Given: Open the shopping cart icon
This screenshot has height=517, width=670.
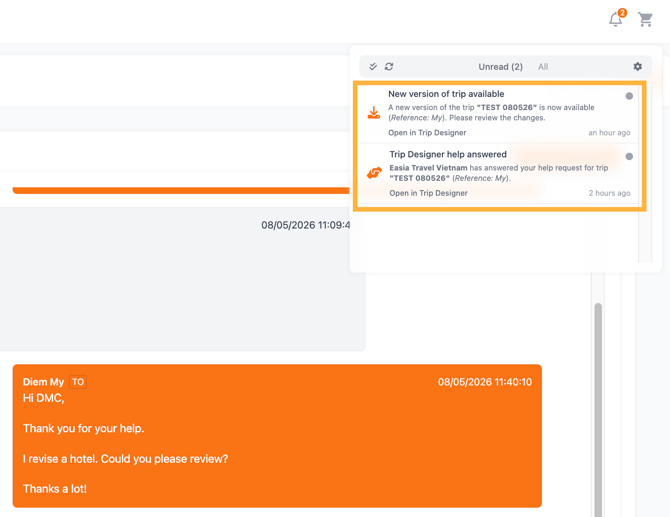Looking at the screenshot, I should click(645, 20).
